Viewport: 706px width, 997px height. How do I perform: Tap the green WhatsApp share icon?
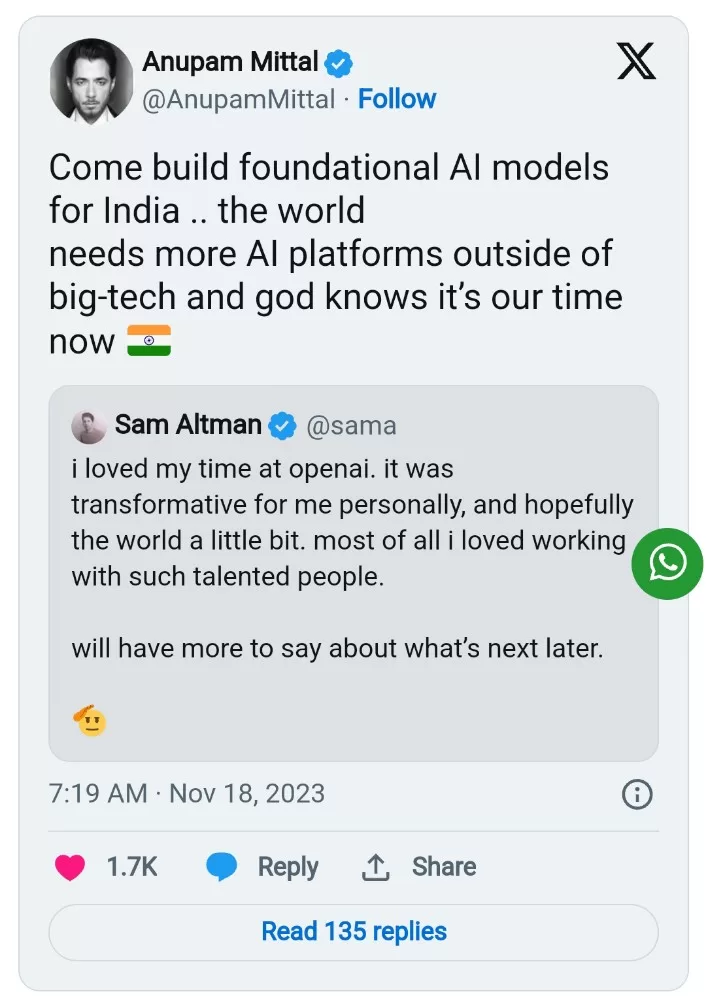(x=667, y=563)
